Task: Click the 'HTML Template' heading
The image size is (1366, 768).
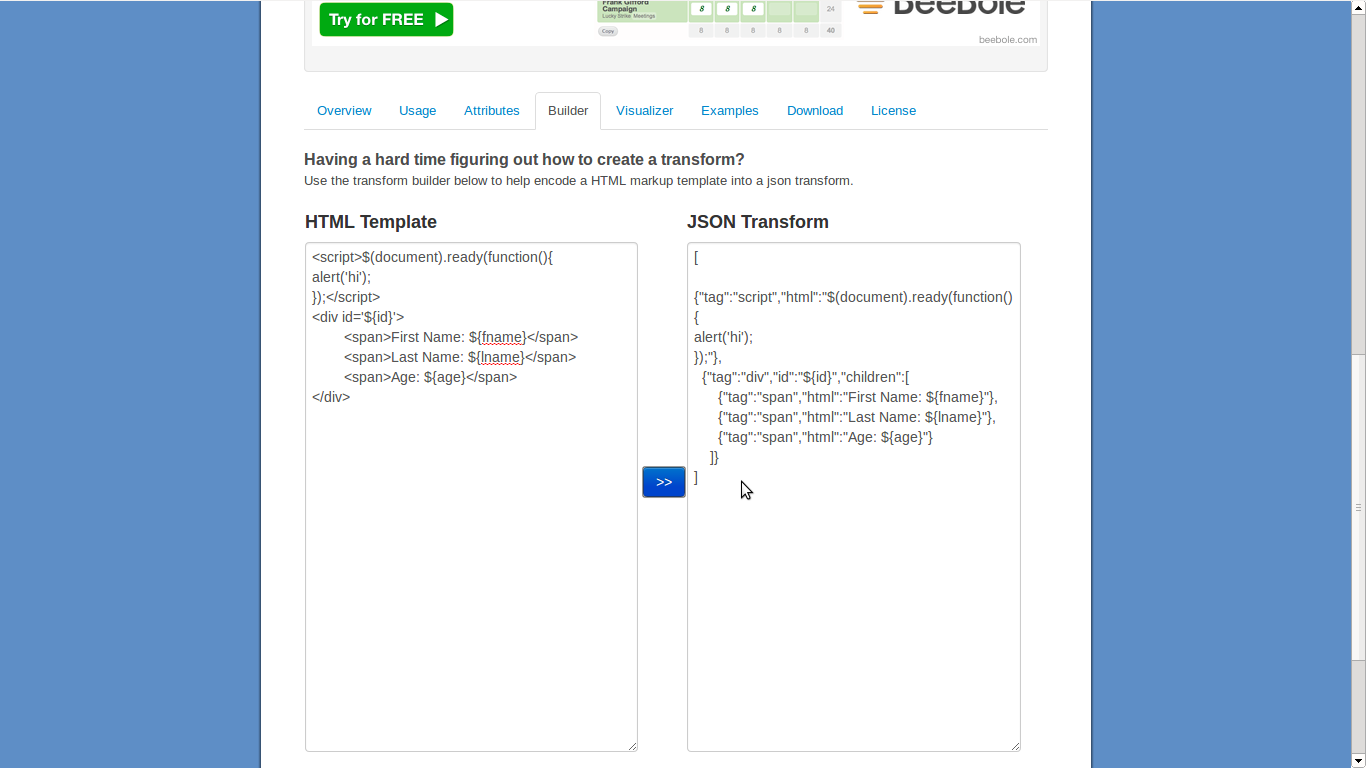Action: (x=371, y=222)
